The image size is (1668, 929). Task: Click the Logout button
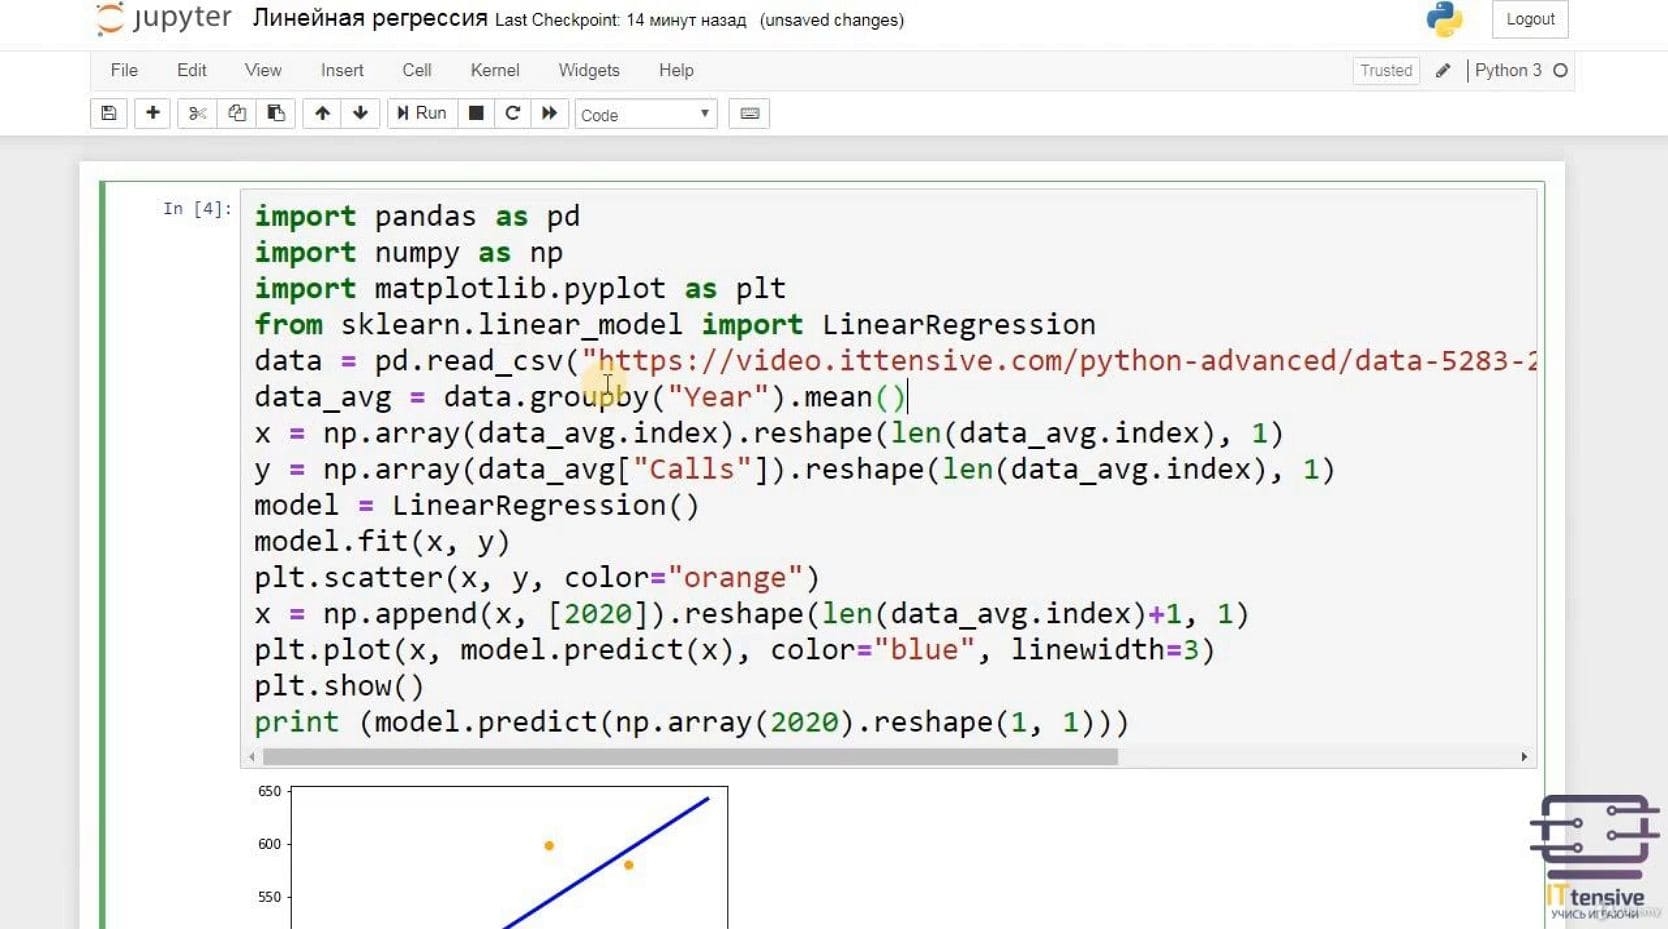1530,19
